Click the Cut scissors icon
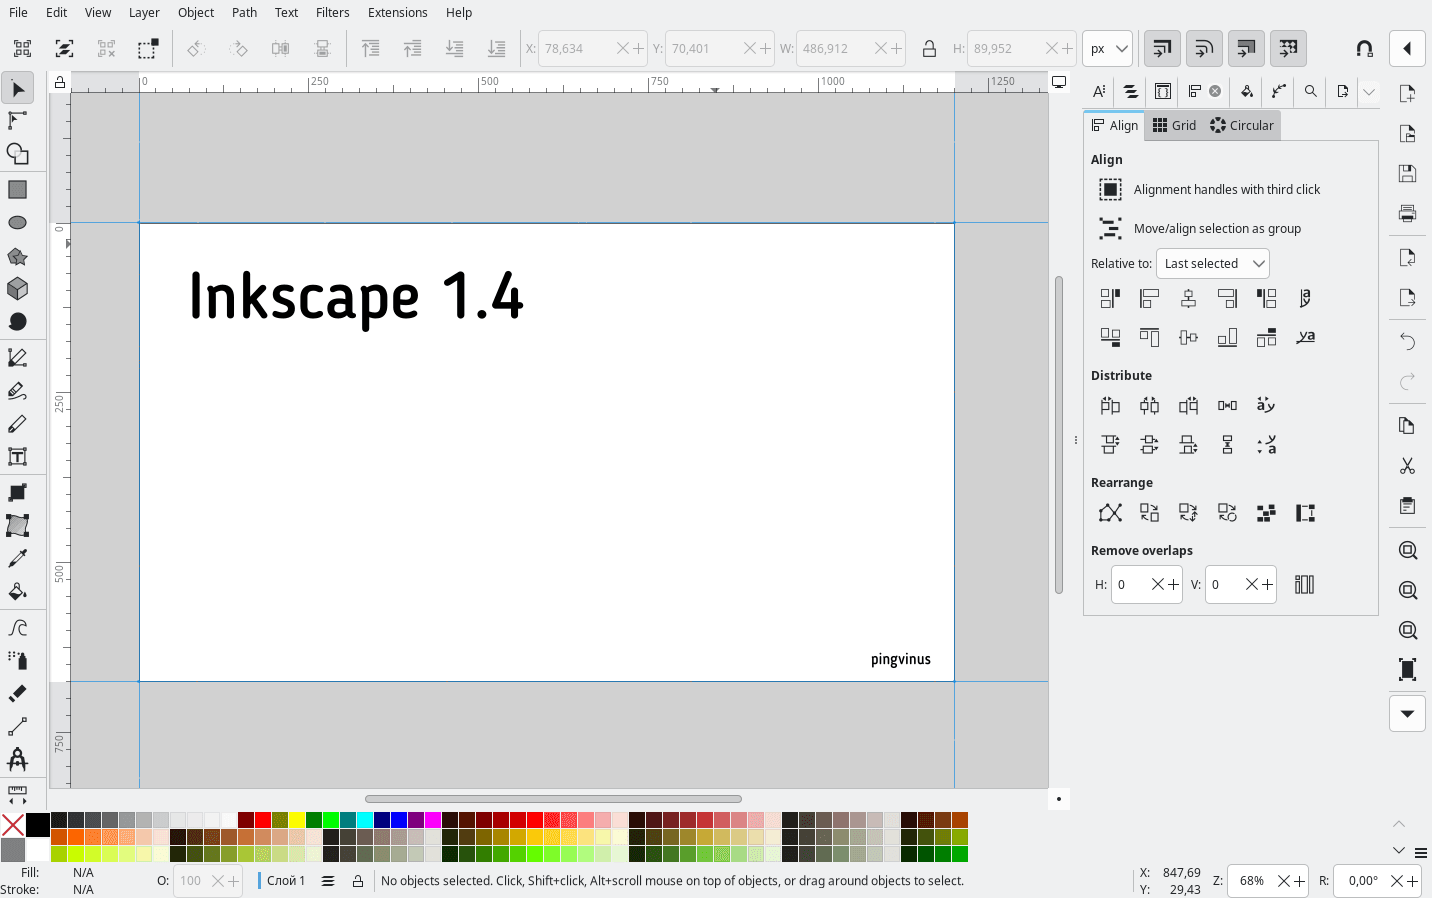This screenshot has width=1432, height=898. 1407,466
